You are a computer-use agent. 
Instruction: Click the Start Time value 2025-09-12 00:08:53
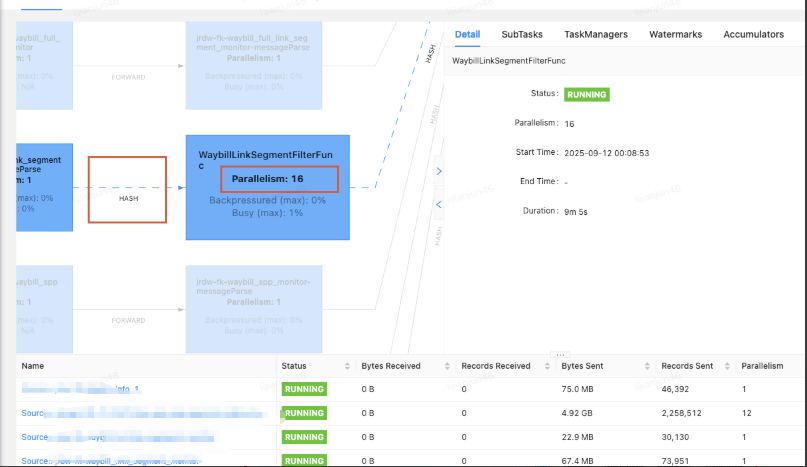(606, 153)
